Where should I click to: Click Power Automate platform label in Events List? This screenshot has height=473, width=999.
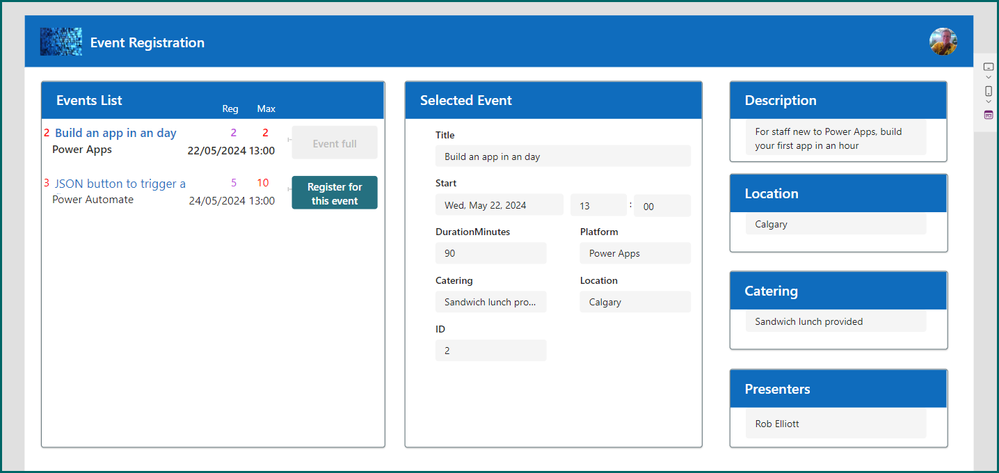(x=93, y=200)
